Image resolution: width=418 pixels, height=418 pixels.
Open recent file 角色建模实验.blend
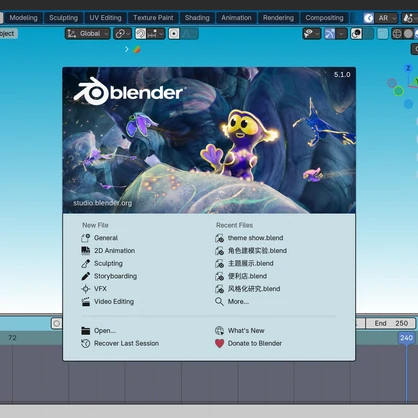pos(251,251)
